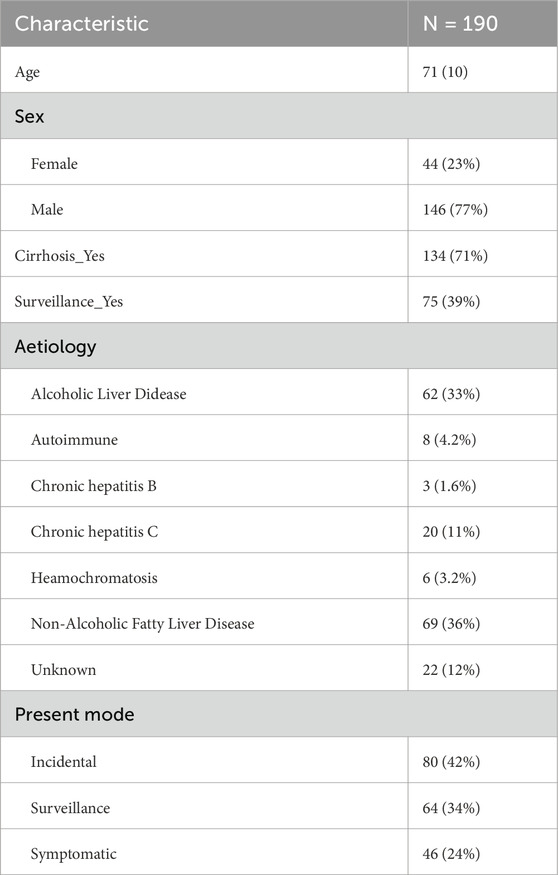The width and height of the screenshot is (558, 875).
Task: Click the Surveillance_Yes row label
Action: (69, 302)
